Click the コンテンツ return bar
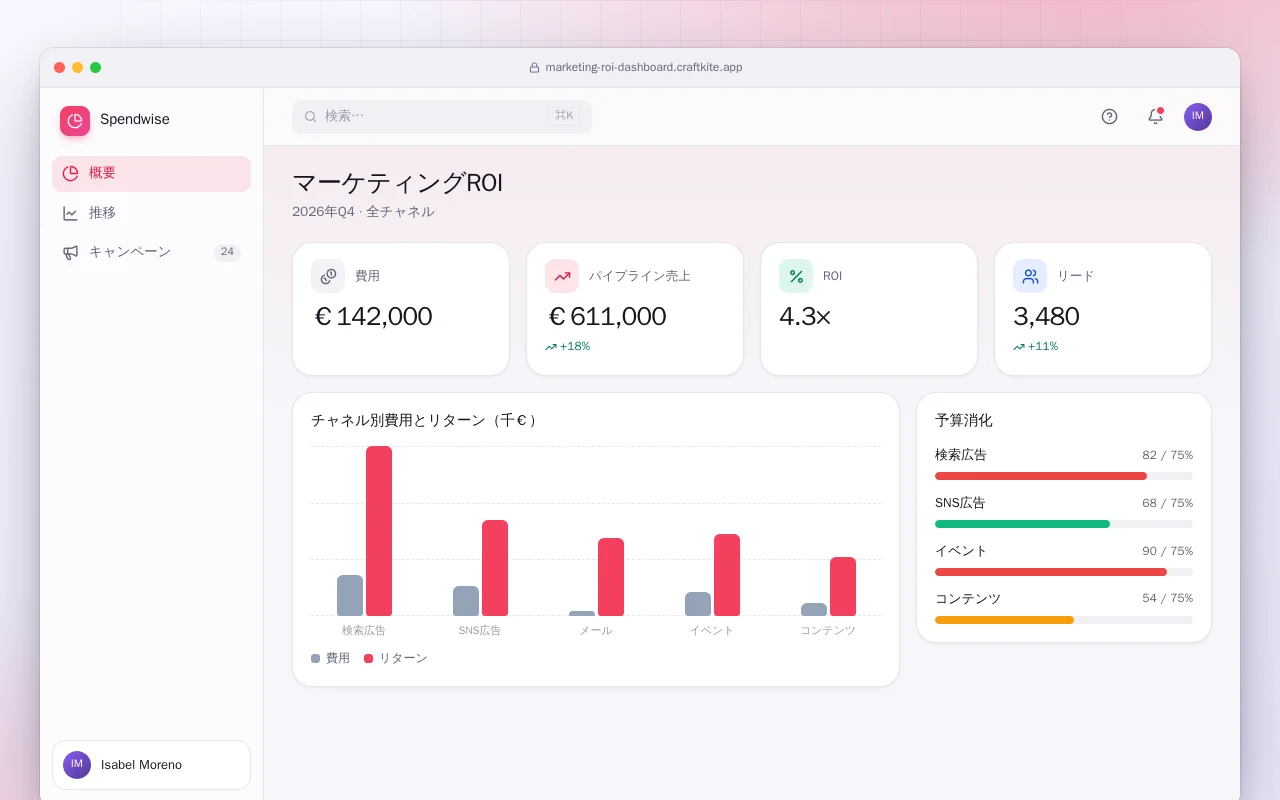The height and width of the screenshot is (800, 1280). click(843, 587)
